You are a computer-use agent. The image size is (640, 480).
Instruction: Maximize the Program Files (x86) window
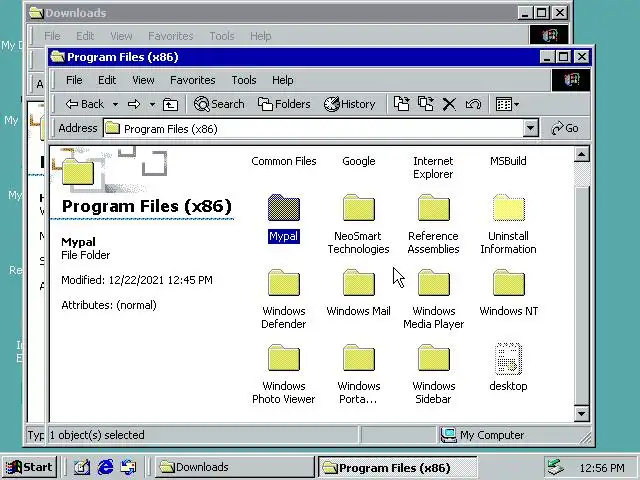[x=564, y=57]
